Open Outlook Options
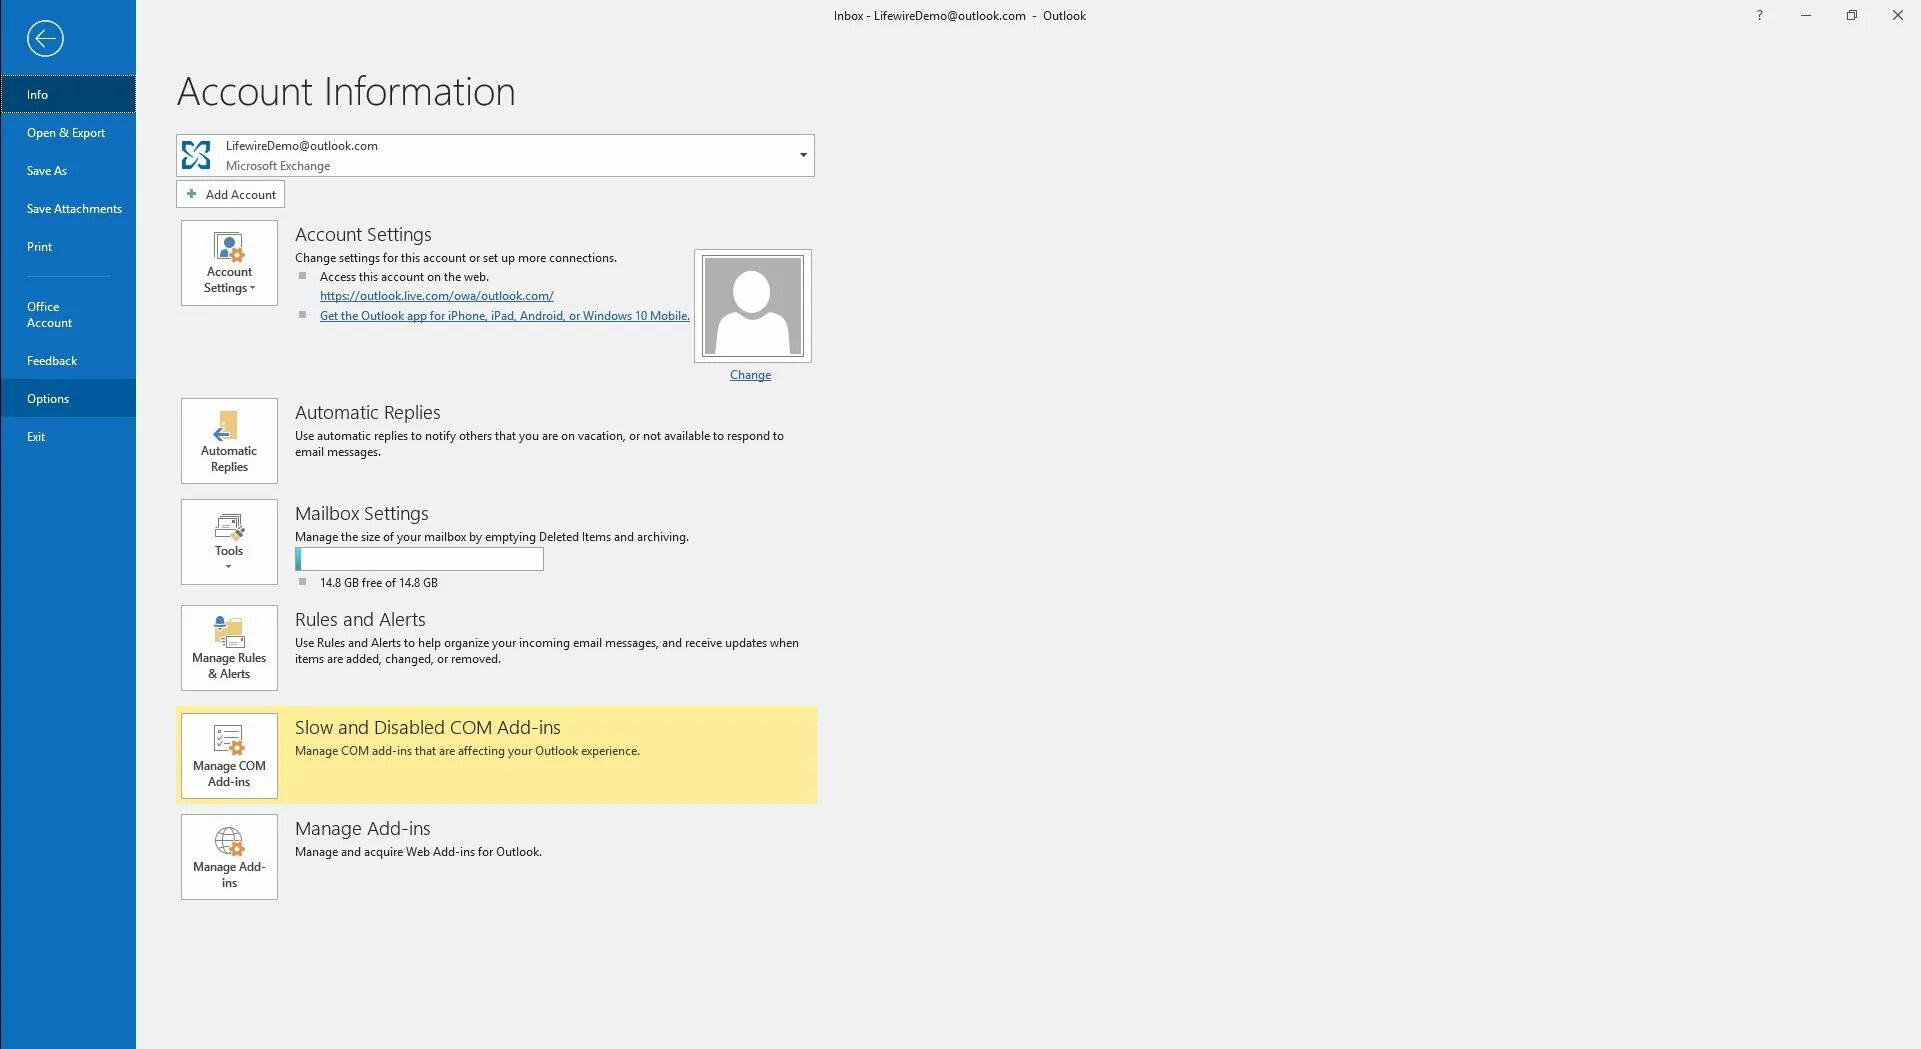 68,399
